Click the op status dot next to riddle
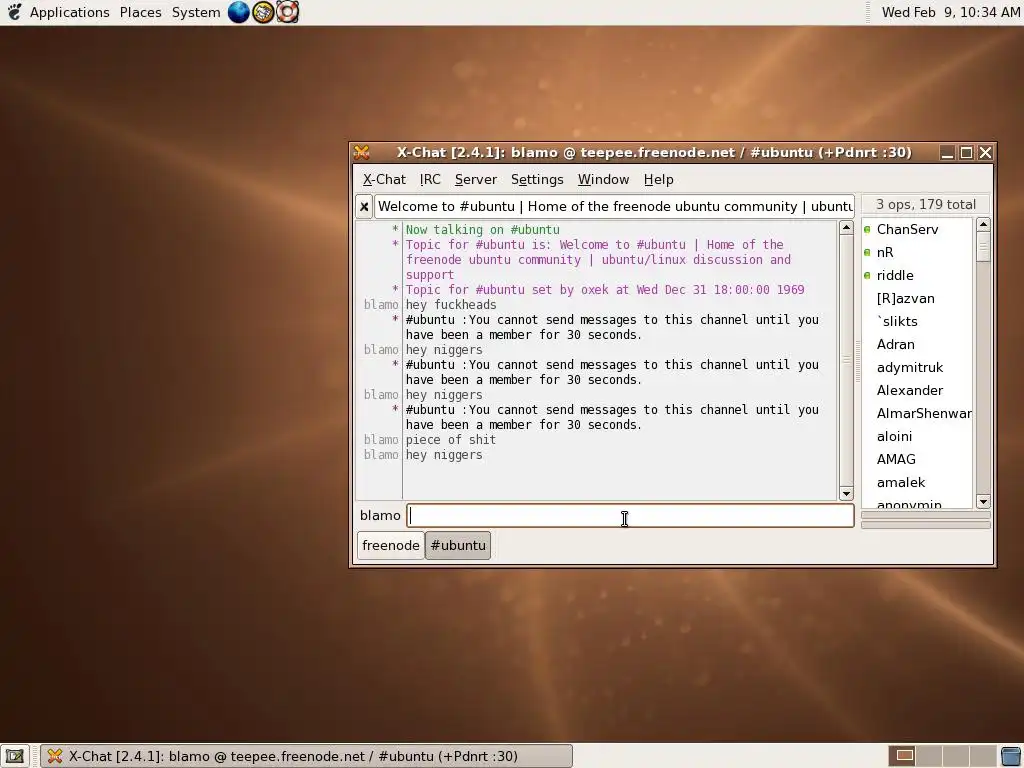Screen dimensions: 1024x768 coord(867,276)
